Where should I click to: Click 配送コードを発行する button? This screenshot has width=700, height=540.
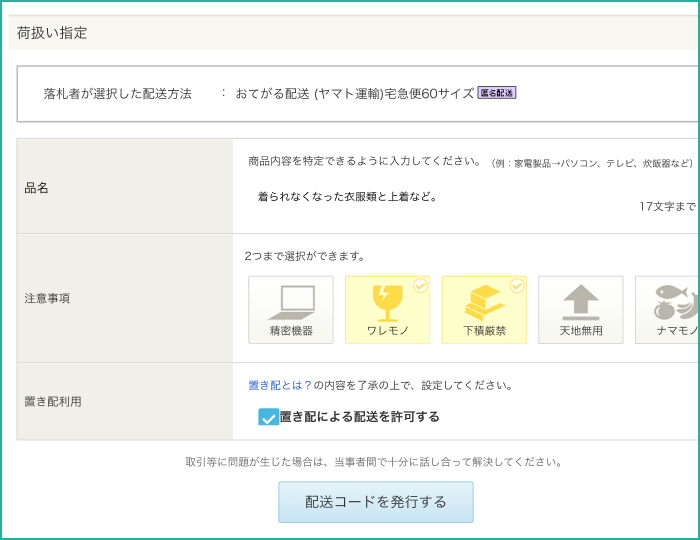375,502
